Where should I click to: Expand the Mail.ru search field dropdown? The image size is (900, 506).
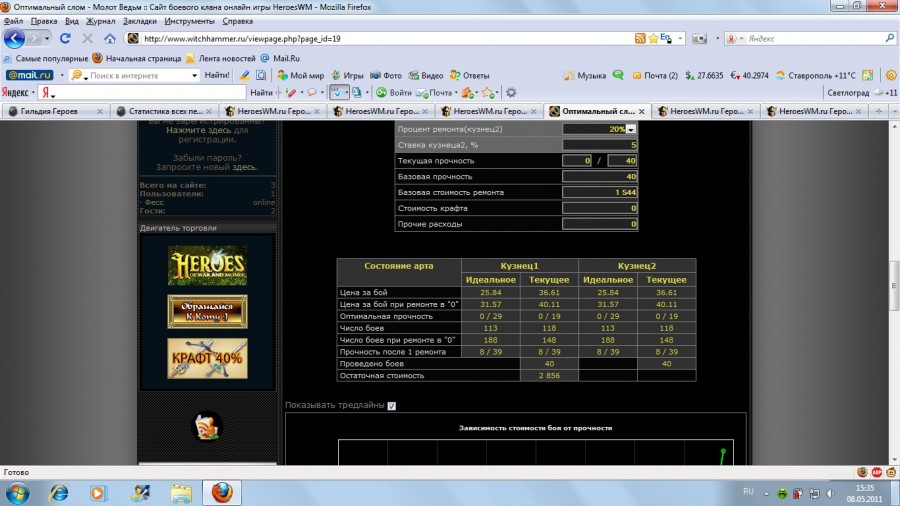click(194, 75)
